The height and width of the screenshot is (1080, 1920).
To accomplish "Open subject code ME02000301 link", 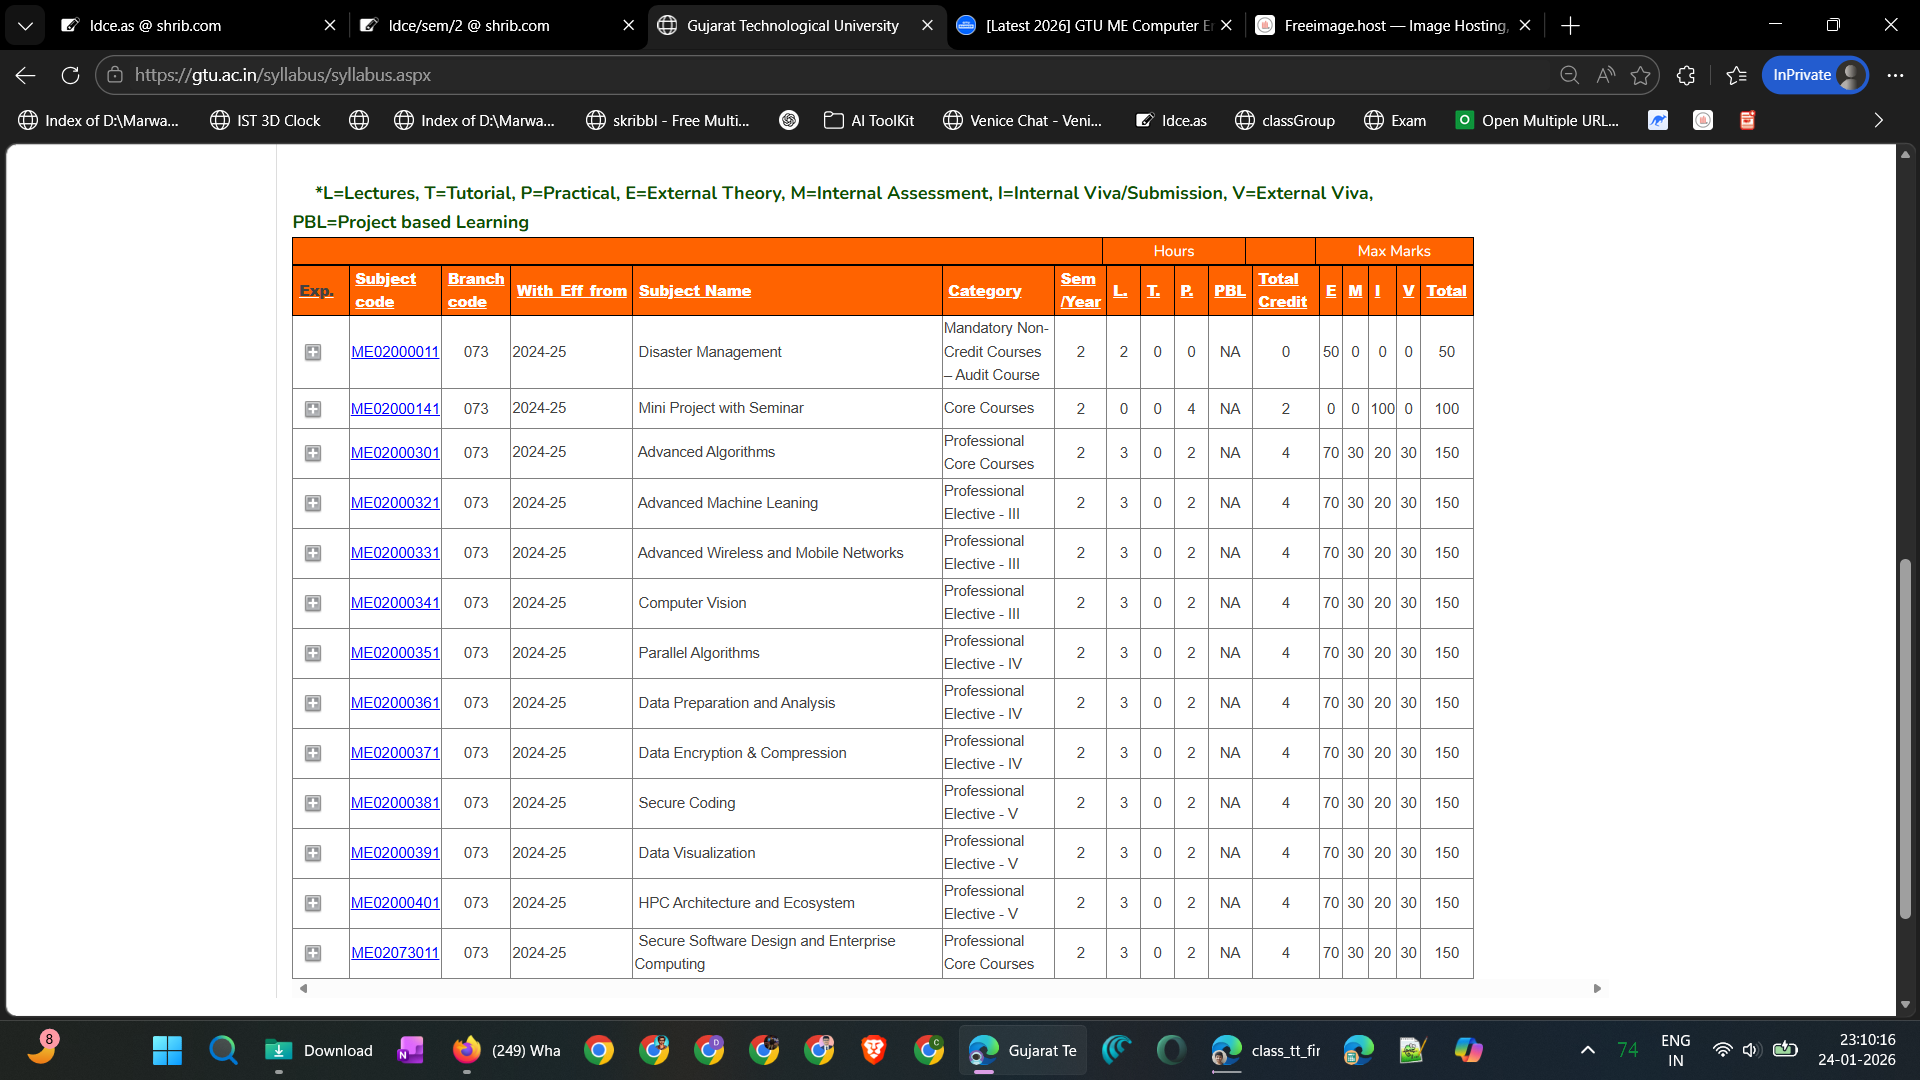I will (x=395, y=453).
